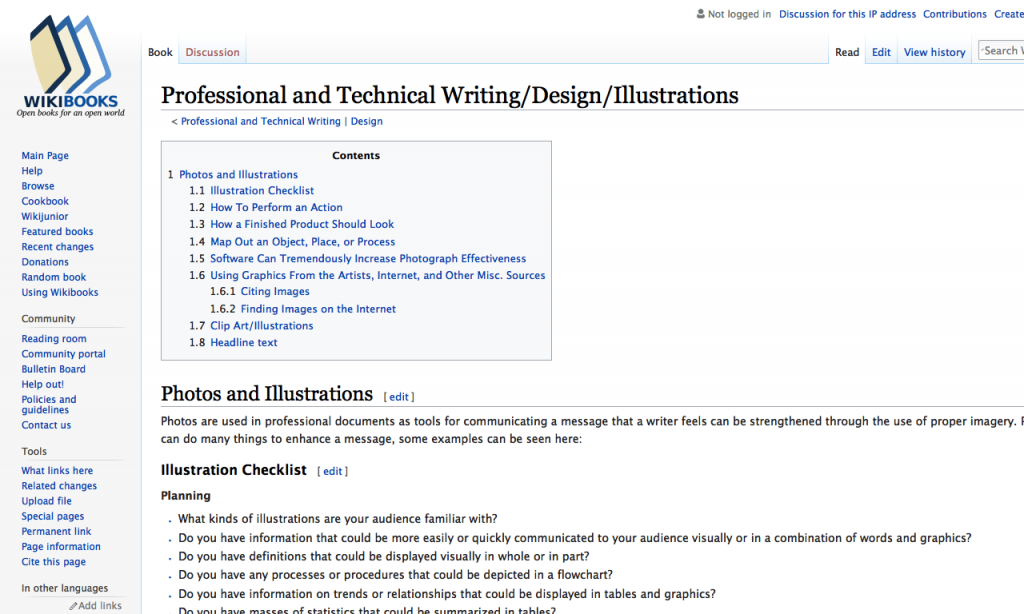The width and height of the screenshot is (1024, 614).
Task: Switch to the Discussion tab
Action: click(x=211, y=51)
